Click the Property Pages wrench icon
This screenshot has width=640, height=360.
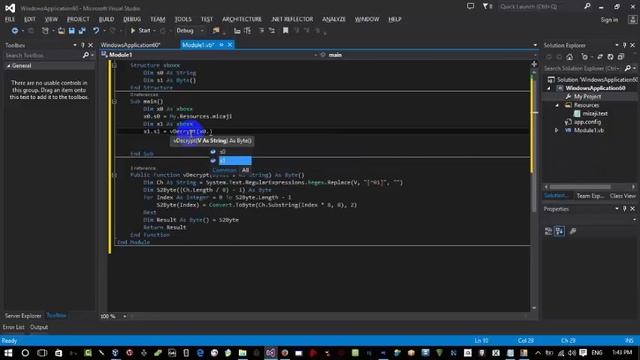(x=573, y=231)
